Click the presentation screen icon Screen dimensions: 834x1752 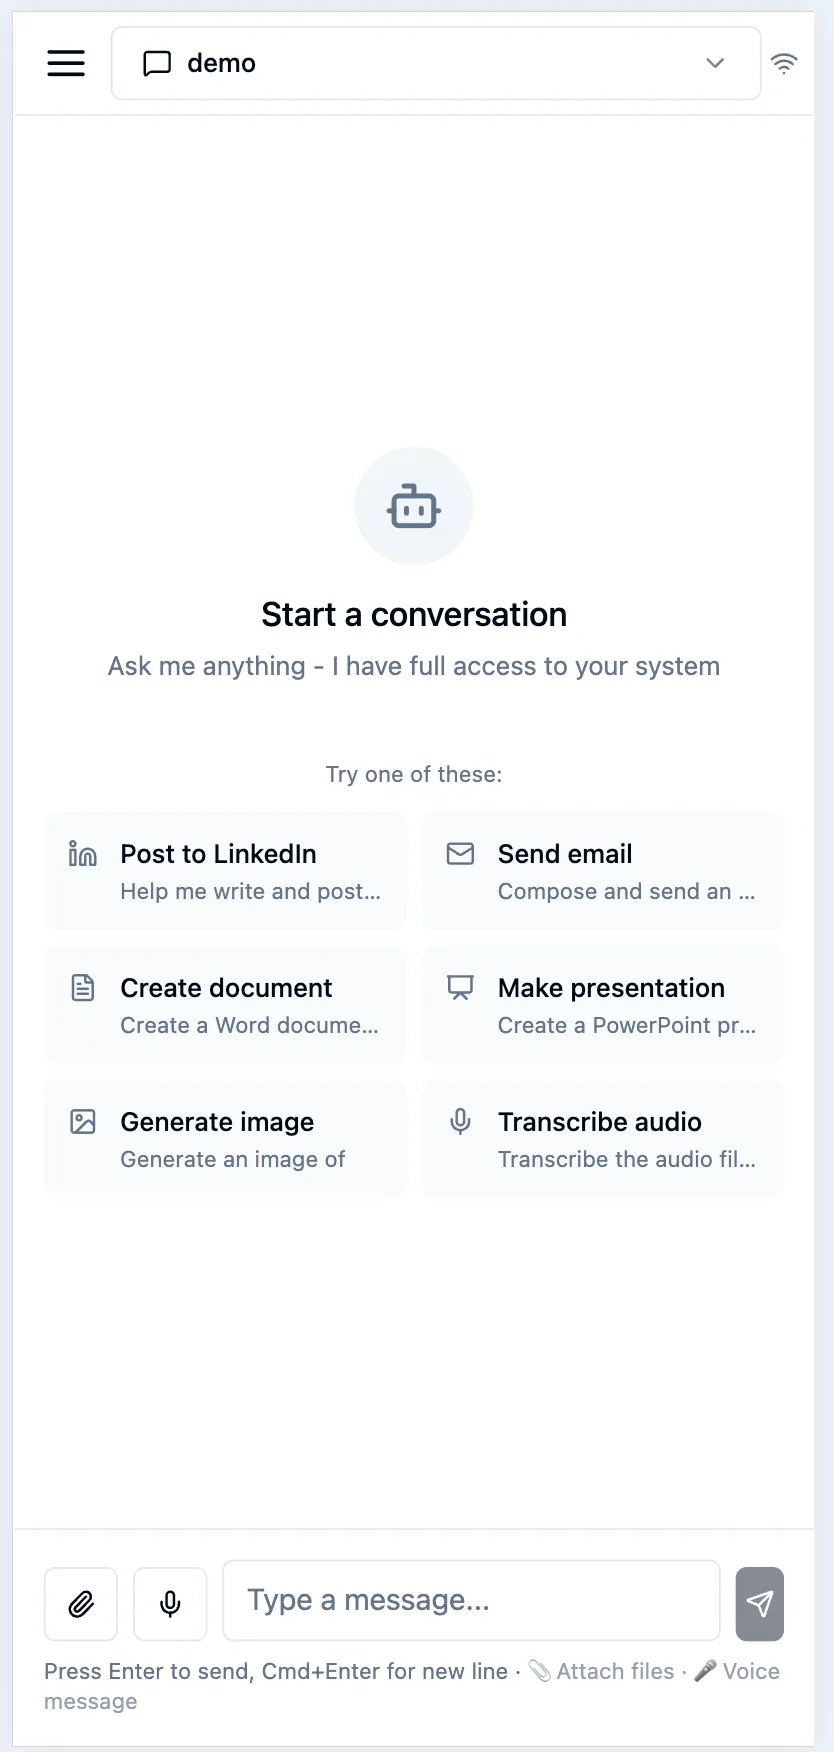(460, 988)
